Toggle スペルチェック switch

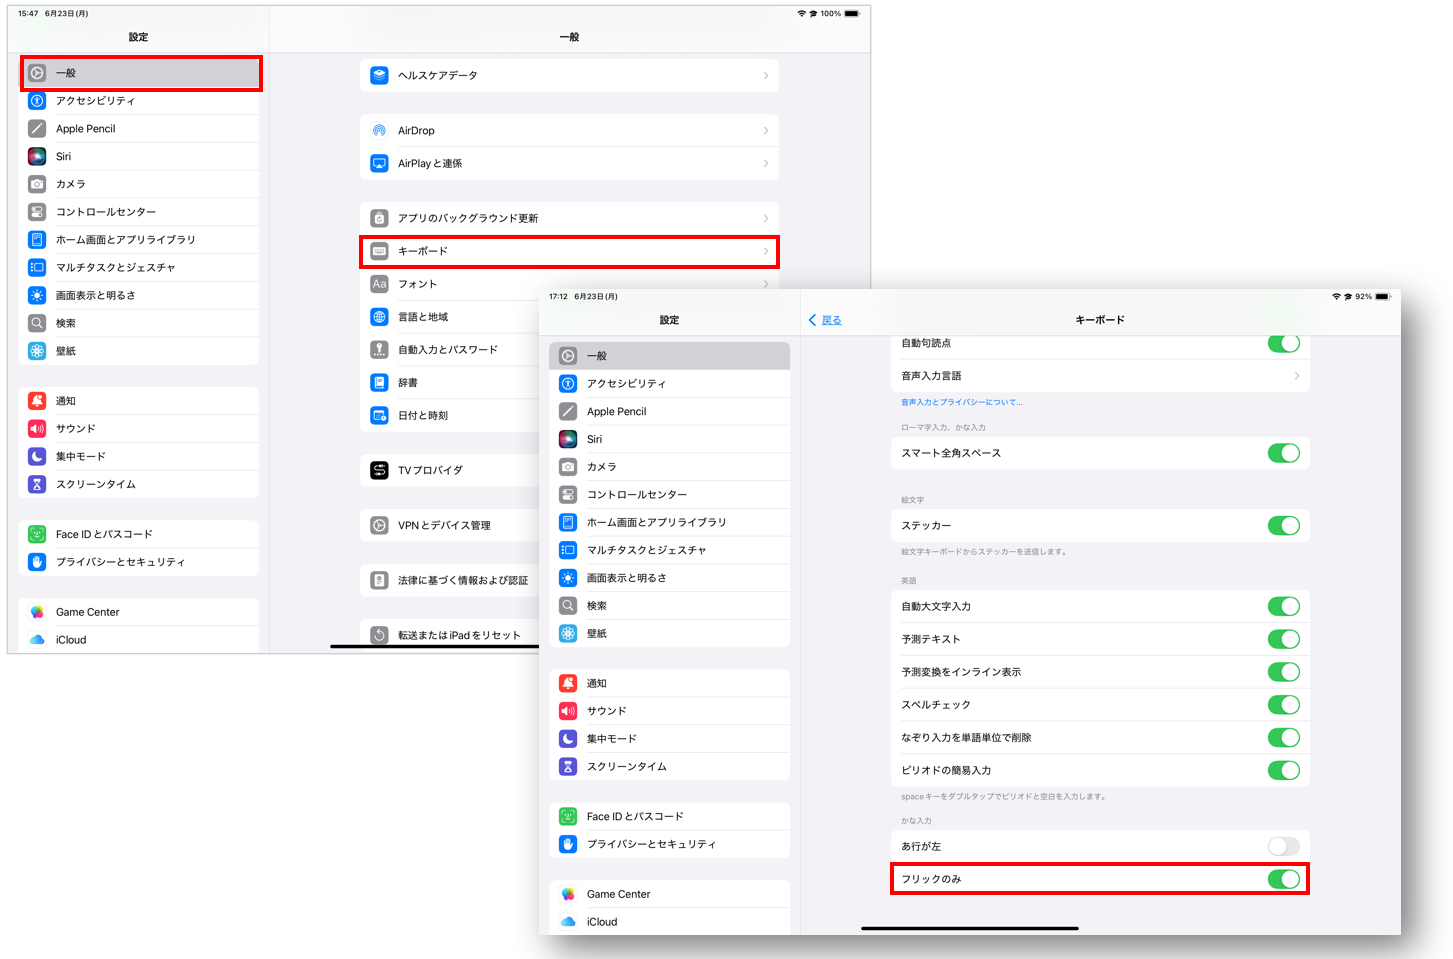pyautogui.click(x=1284, y=705)
